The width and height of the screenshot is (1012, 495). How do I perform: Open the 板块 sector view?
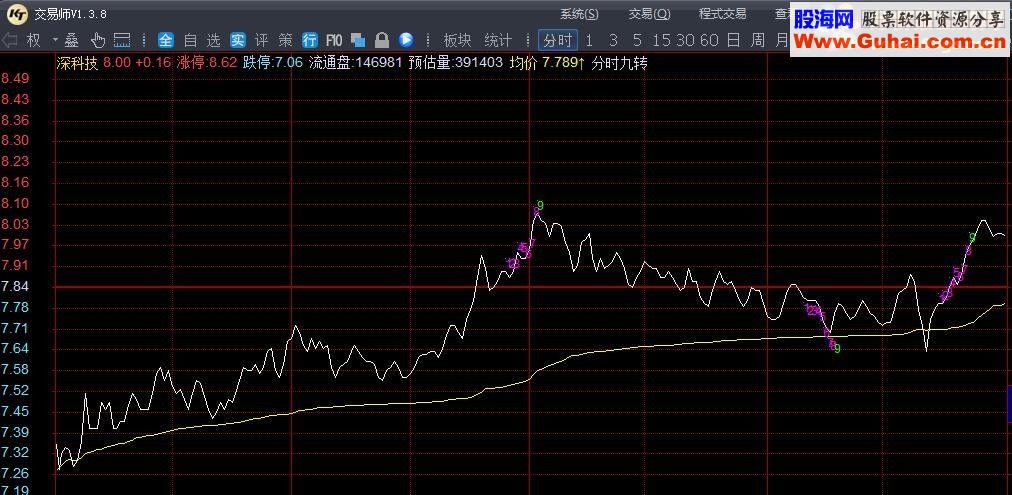457,41
